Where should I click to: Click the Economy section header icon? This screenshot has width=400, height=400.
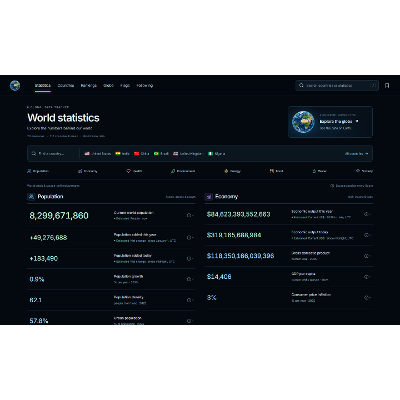tap(209, 197)
